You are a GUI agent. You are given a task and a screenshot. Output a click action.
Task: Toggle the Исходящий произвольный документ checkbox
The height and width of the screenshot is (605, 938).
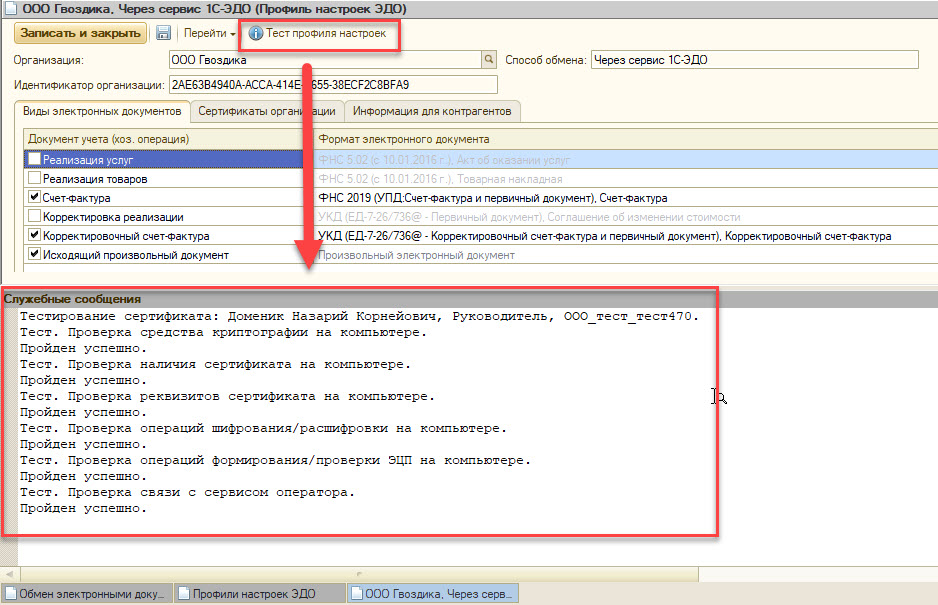pyautogui.click(x=35, y=254)
